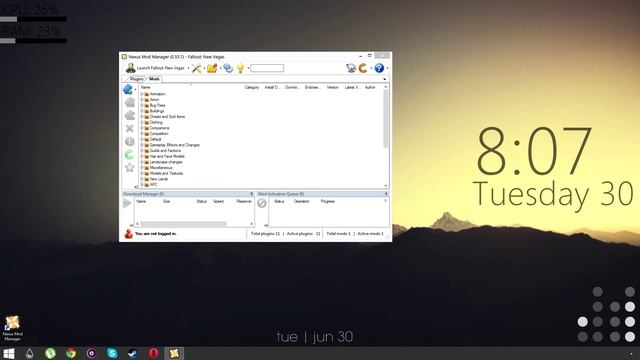The image size is (640, 360).
Task: Sort mods by Author column
Action: (370, 87)
